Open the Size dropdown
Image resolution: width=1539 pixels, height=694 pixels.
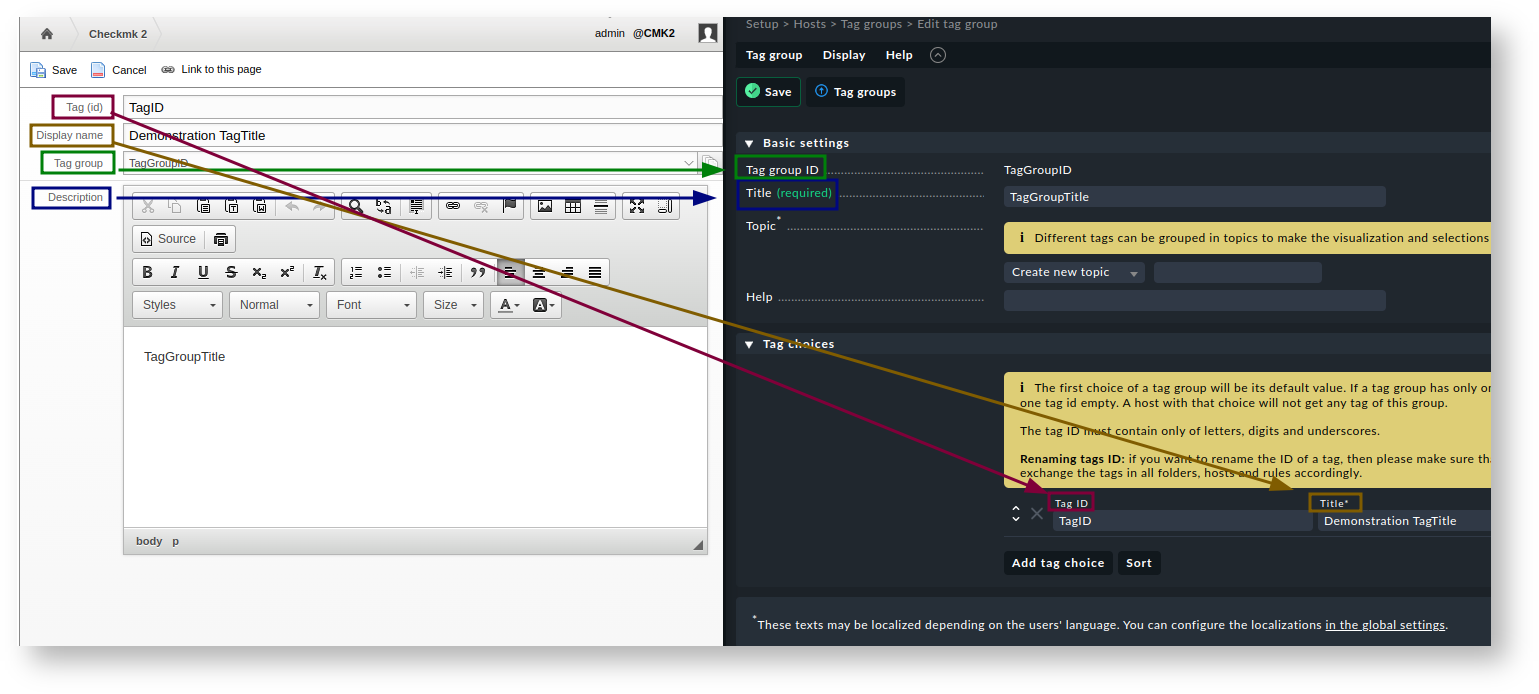tap(453, 305)
